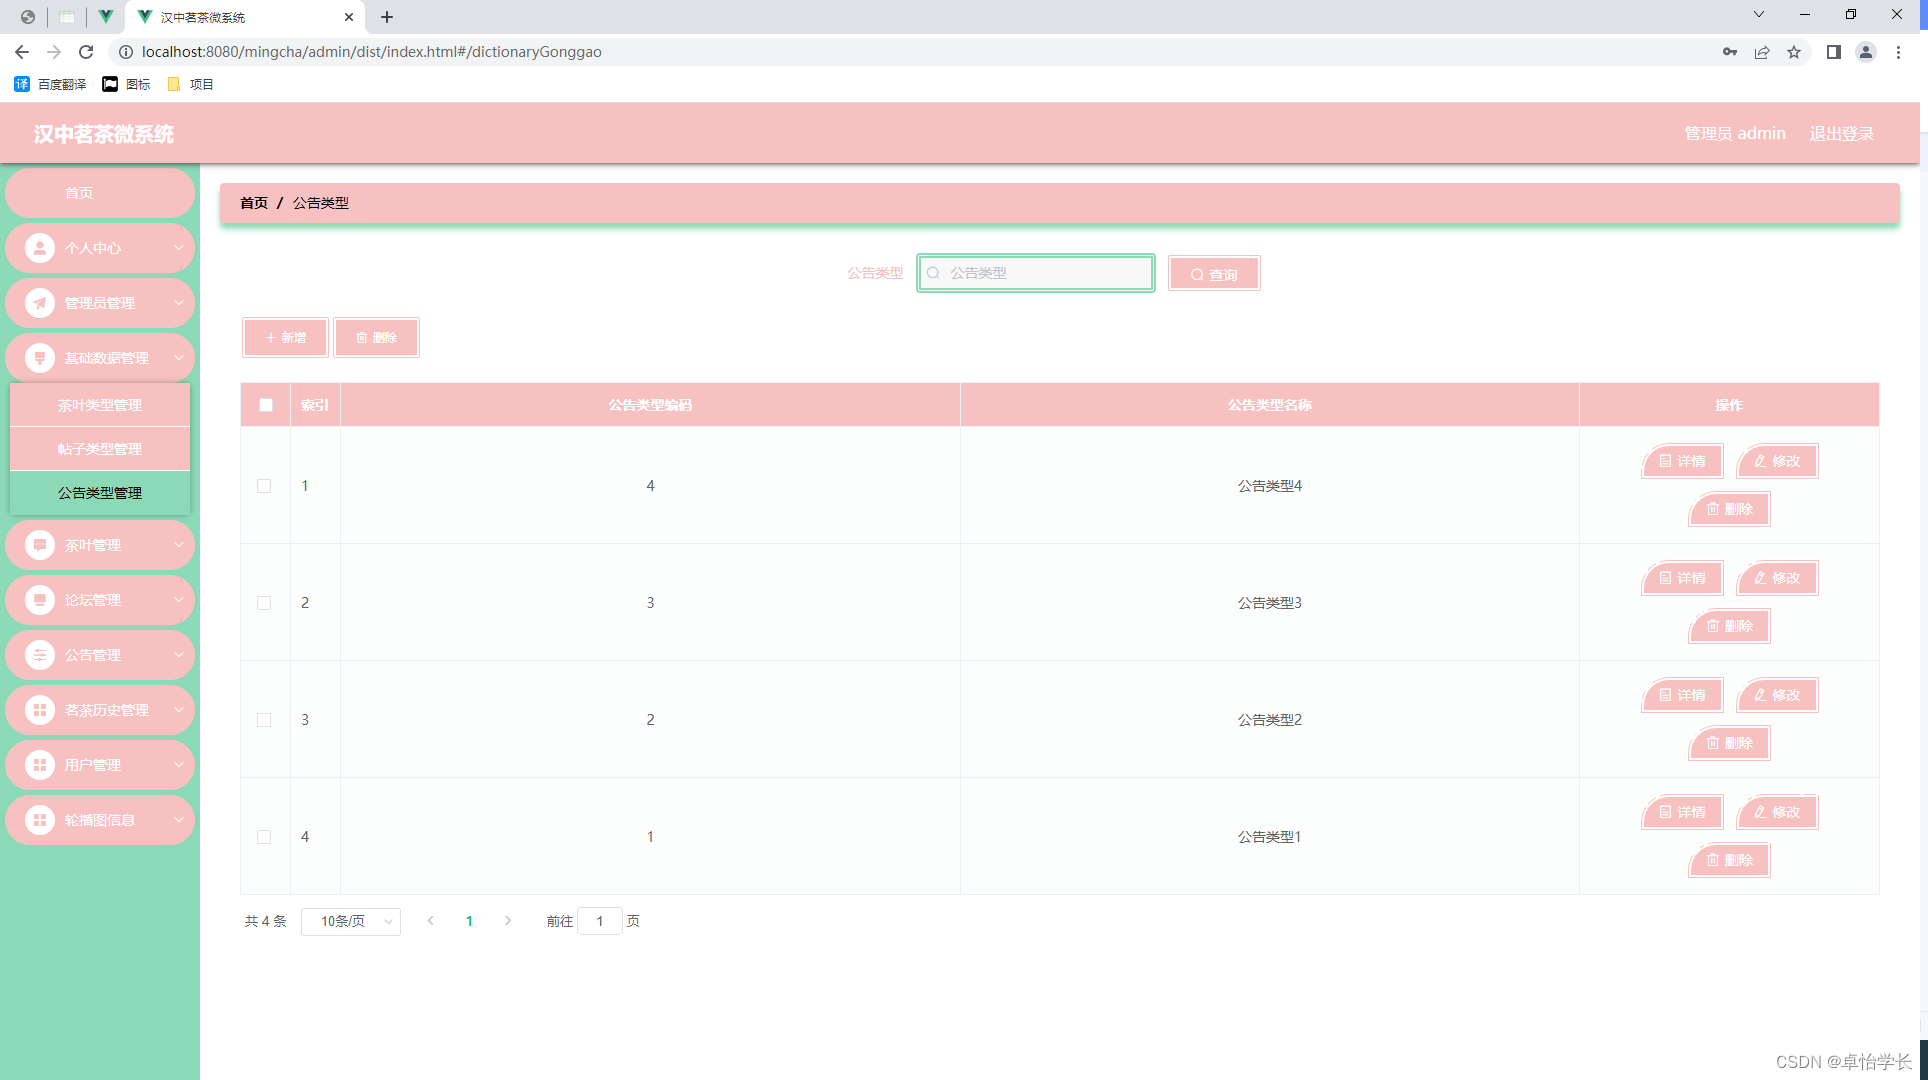
Task: Click the 茶叶管理 sidebar icon
Action: pos(40,545)
